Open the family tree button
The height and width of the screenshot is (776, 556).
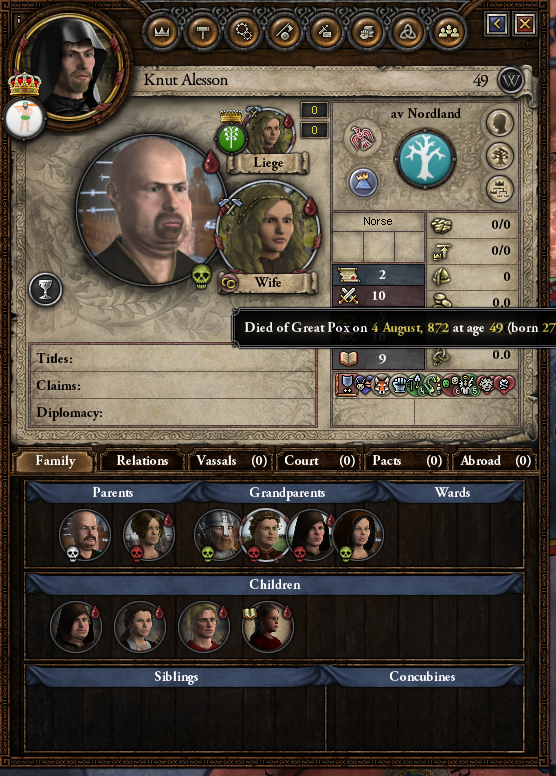(x=499, y=156)
